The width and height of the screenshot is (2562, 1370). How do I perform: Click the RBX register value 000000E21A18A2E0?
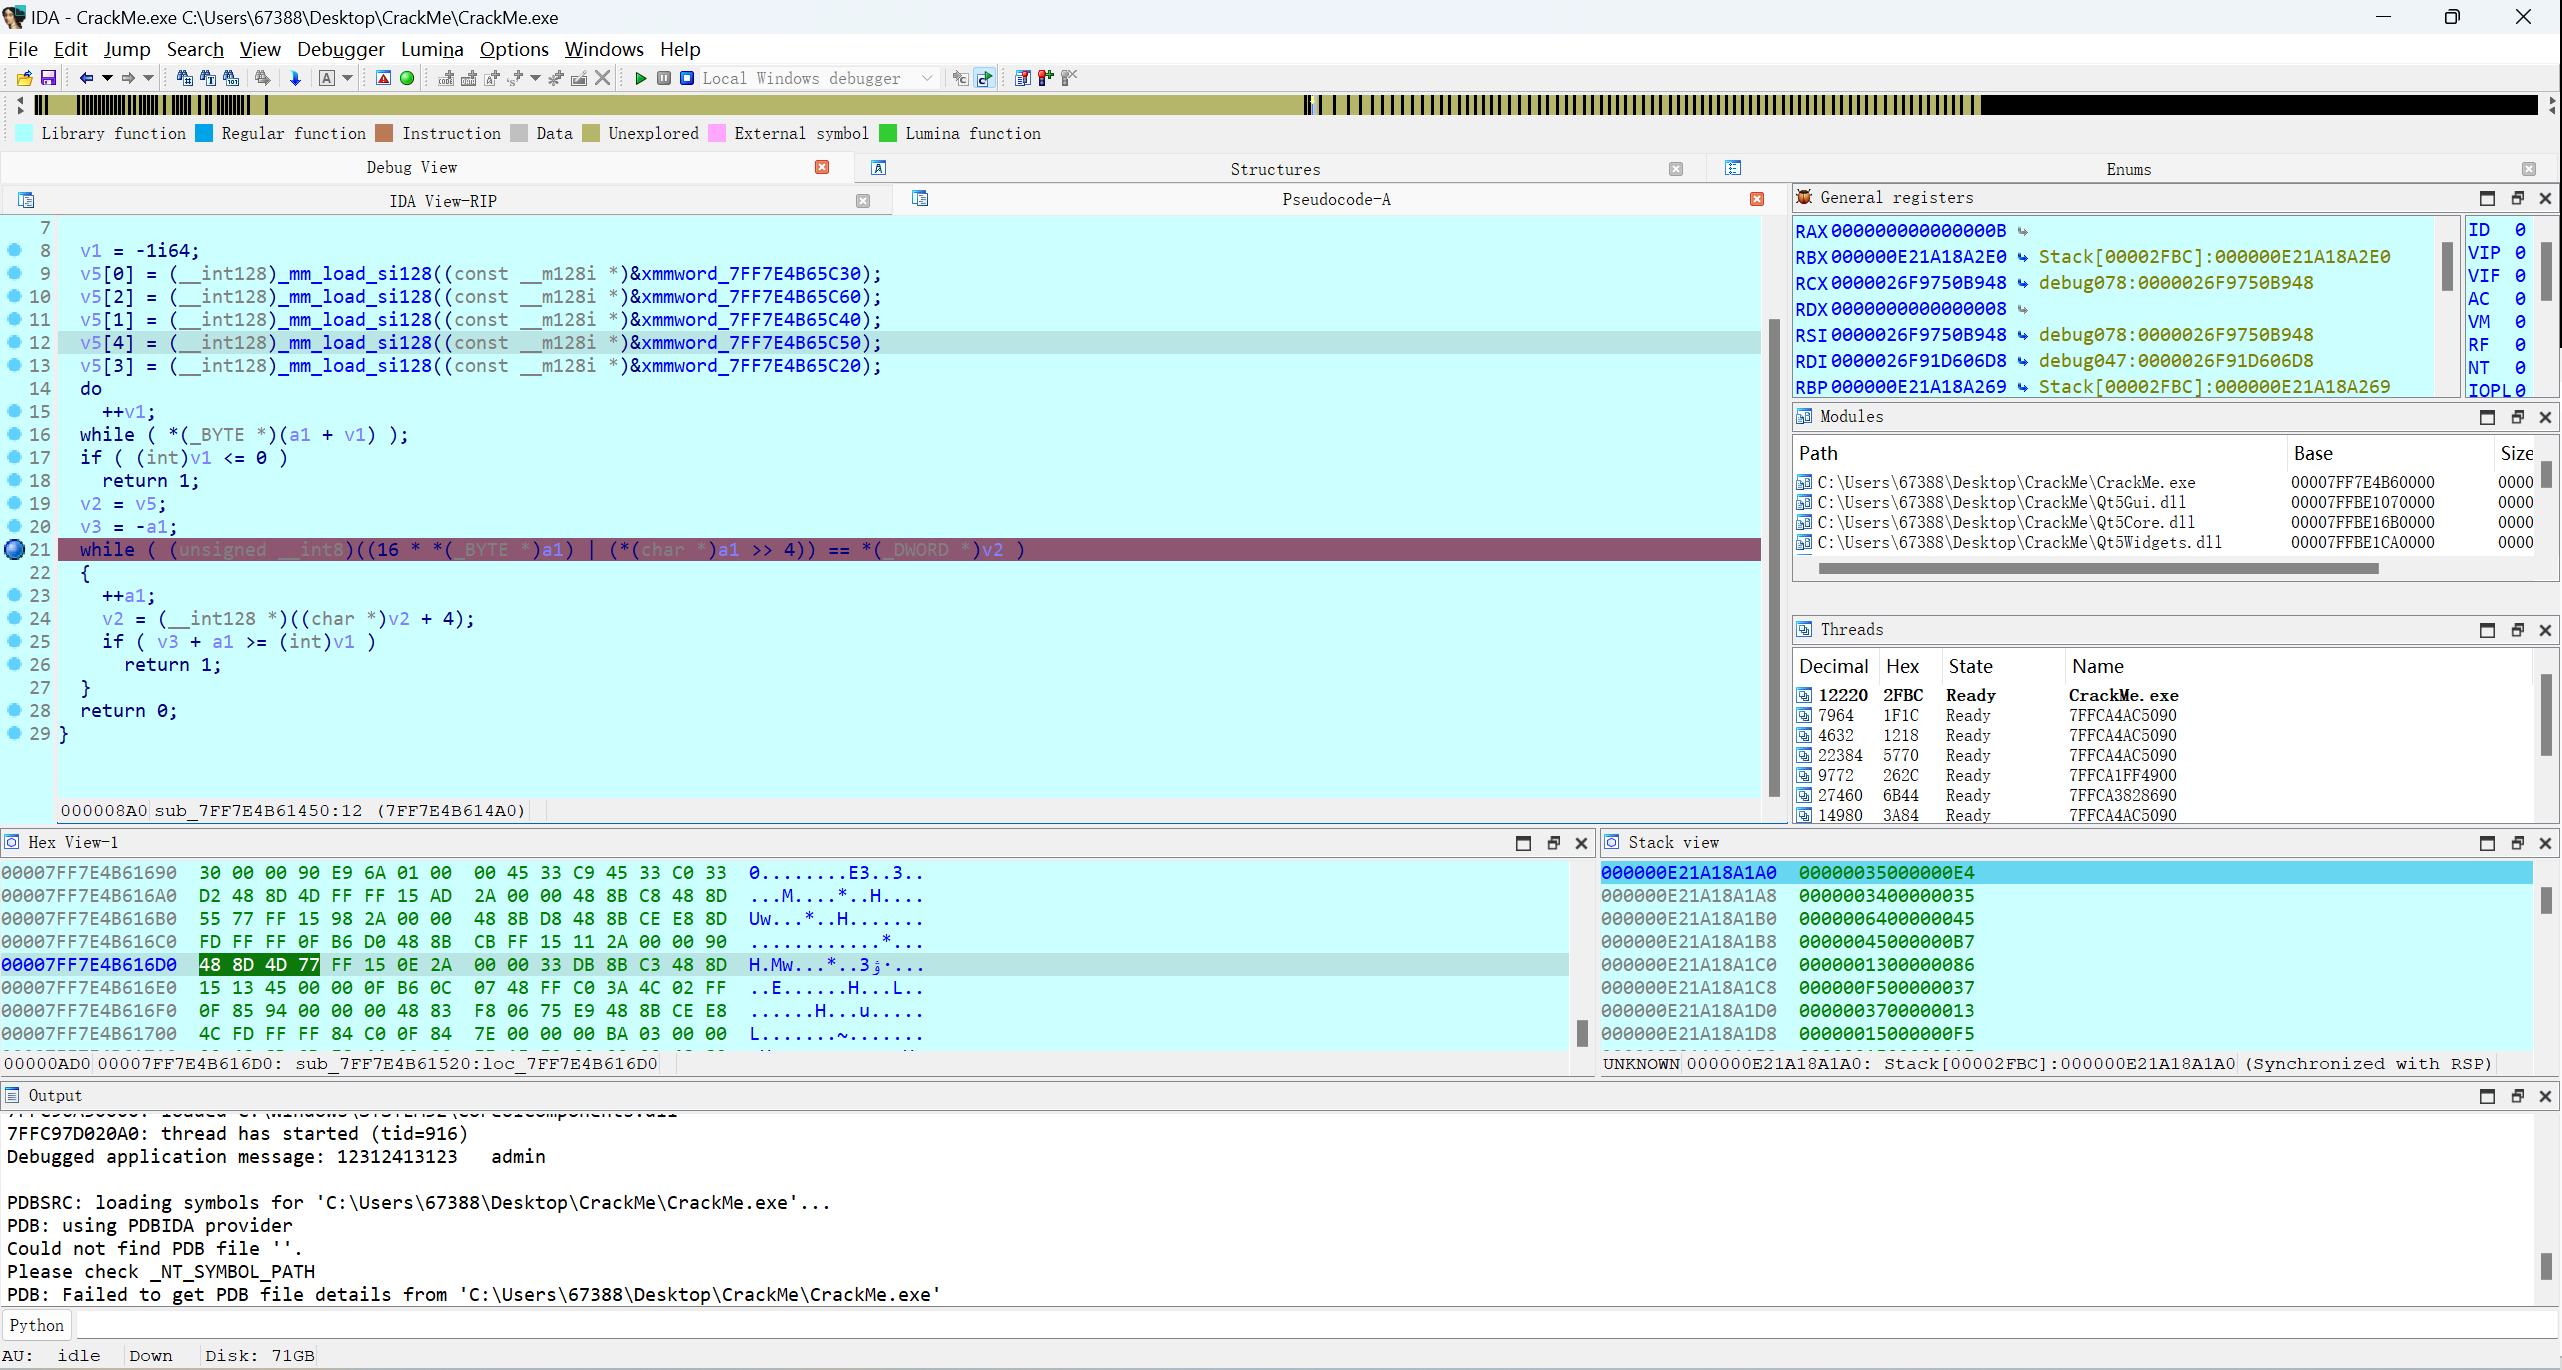(1918, 257)
